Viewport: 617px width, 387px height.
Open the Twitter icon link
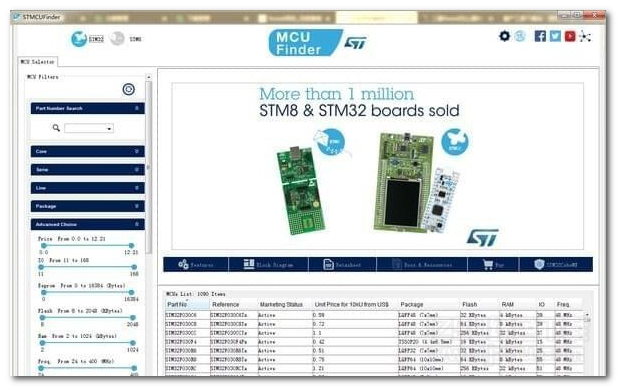tap(555, 36)
